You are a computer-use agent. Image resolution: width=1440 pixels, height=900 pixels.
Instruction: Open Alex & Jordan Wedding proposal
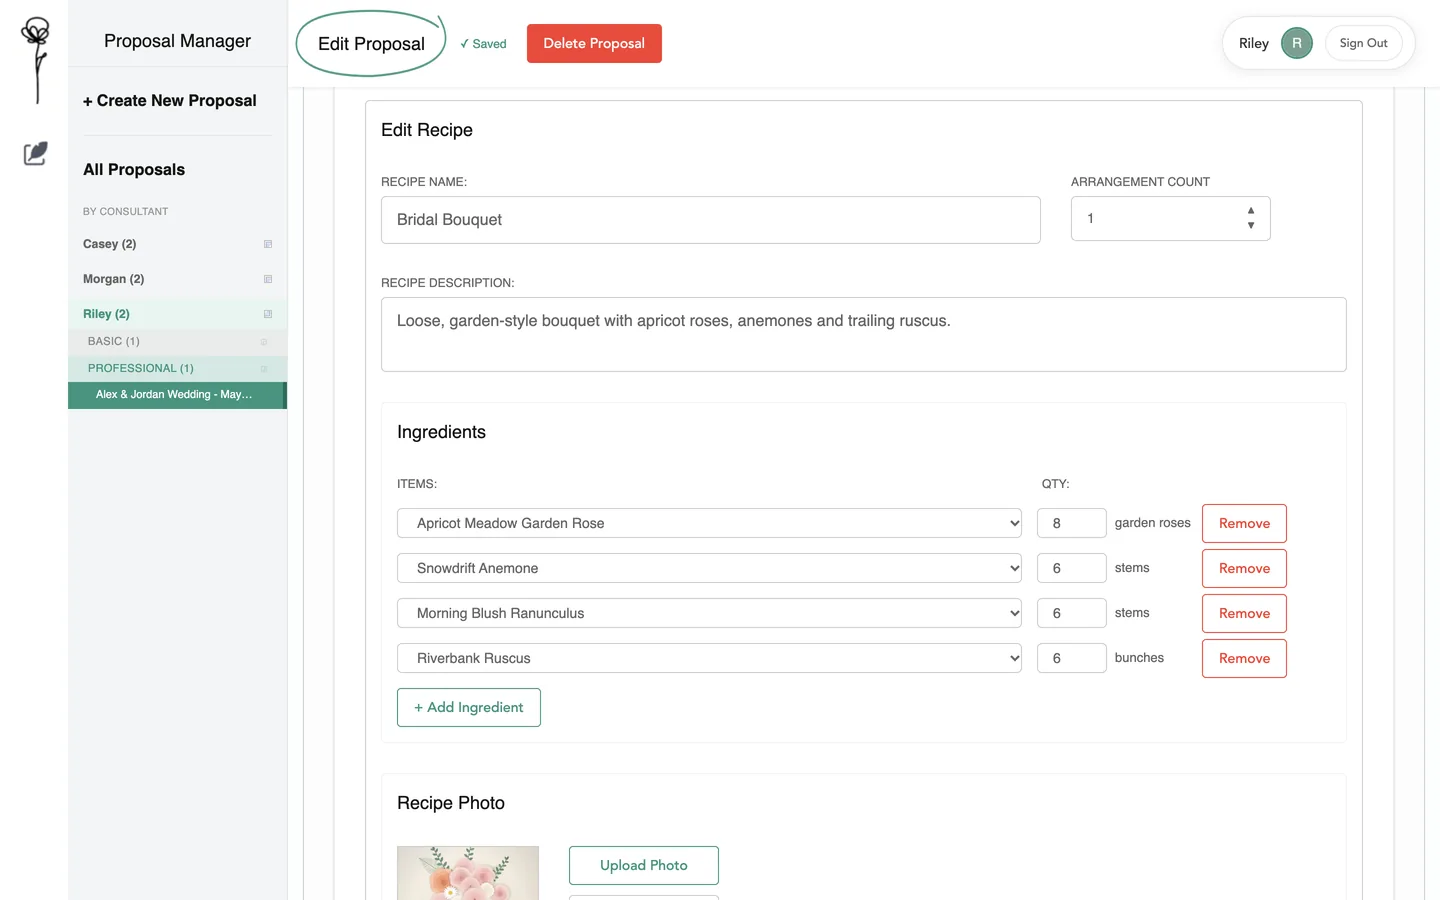177,395
